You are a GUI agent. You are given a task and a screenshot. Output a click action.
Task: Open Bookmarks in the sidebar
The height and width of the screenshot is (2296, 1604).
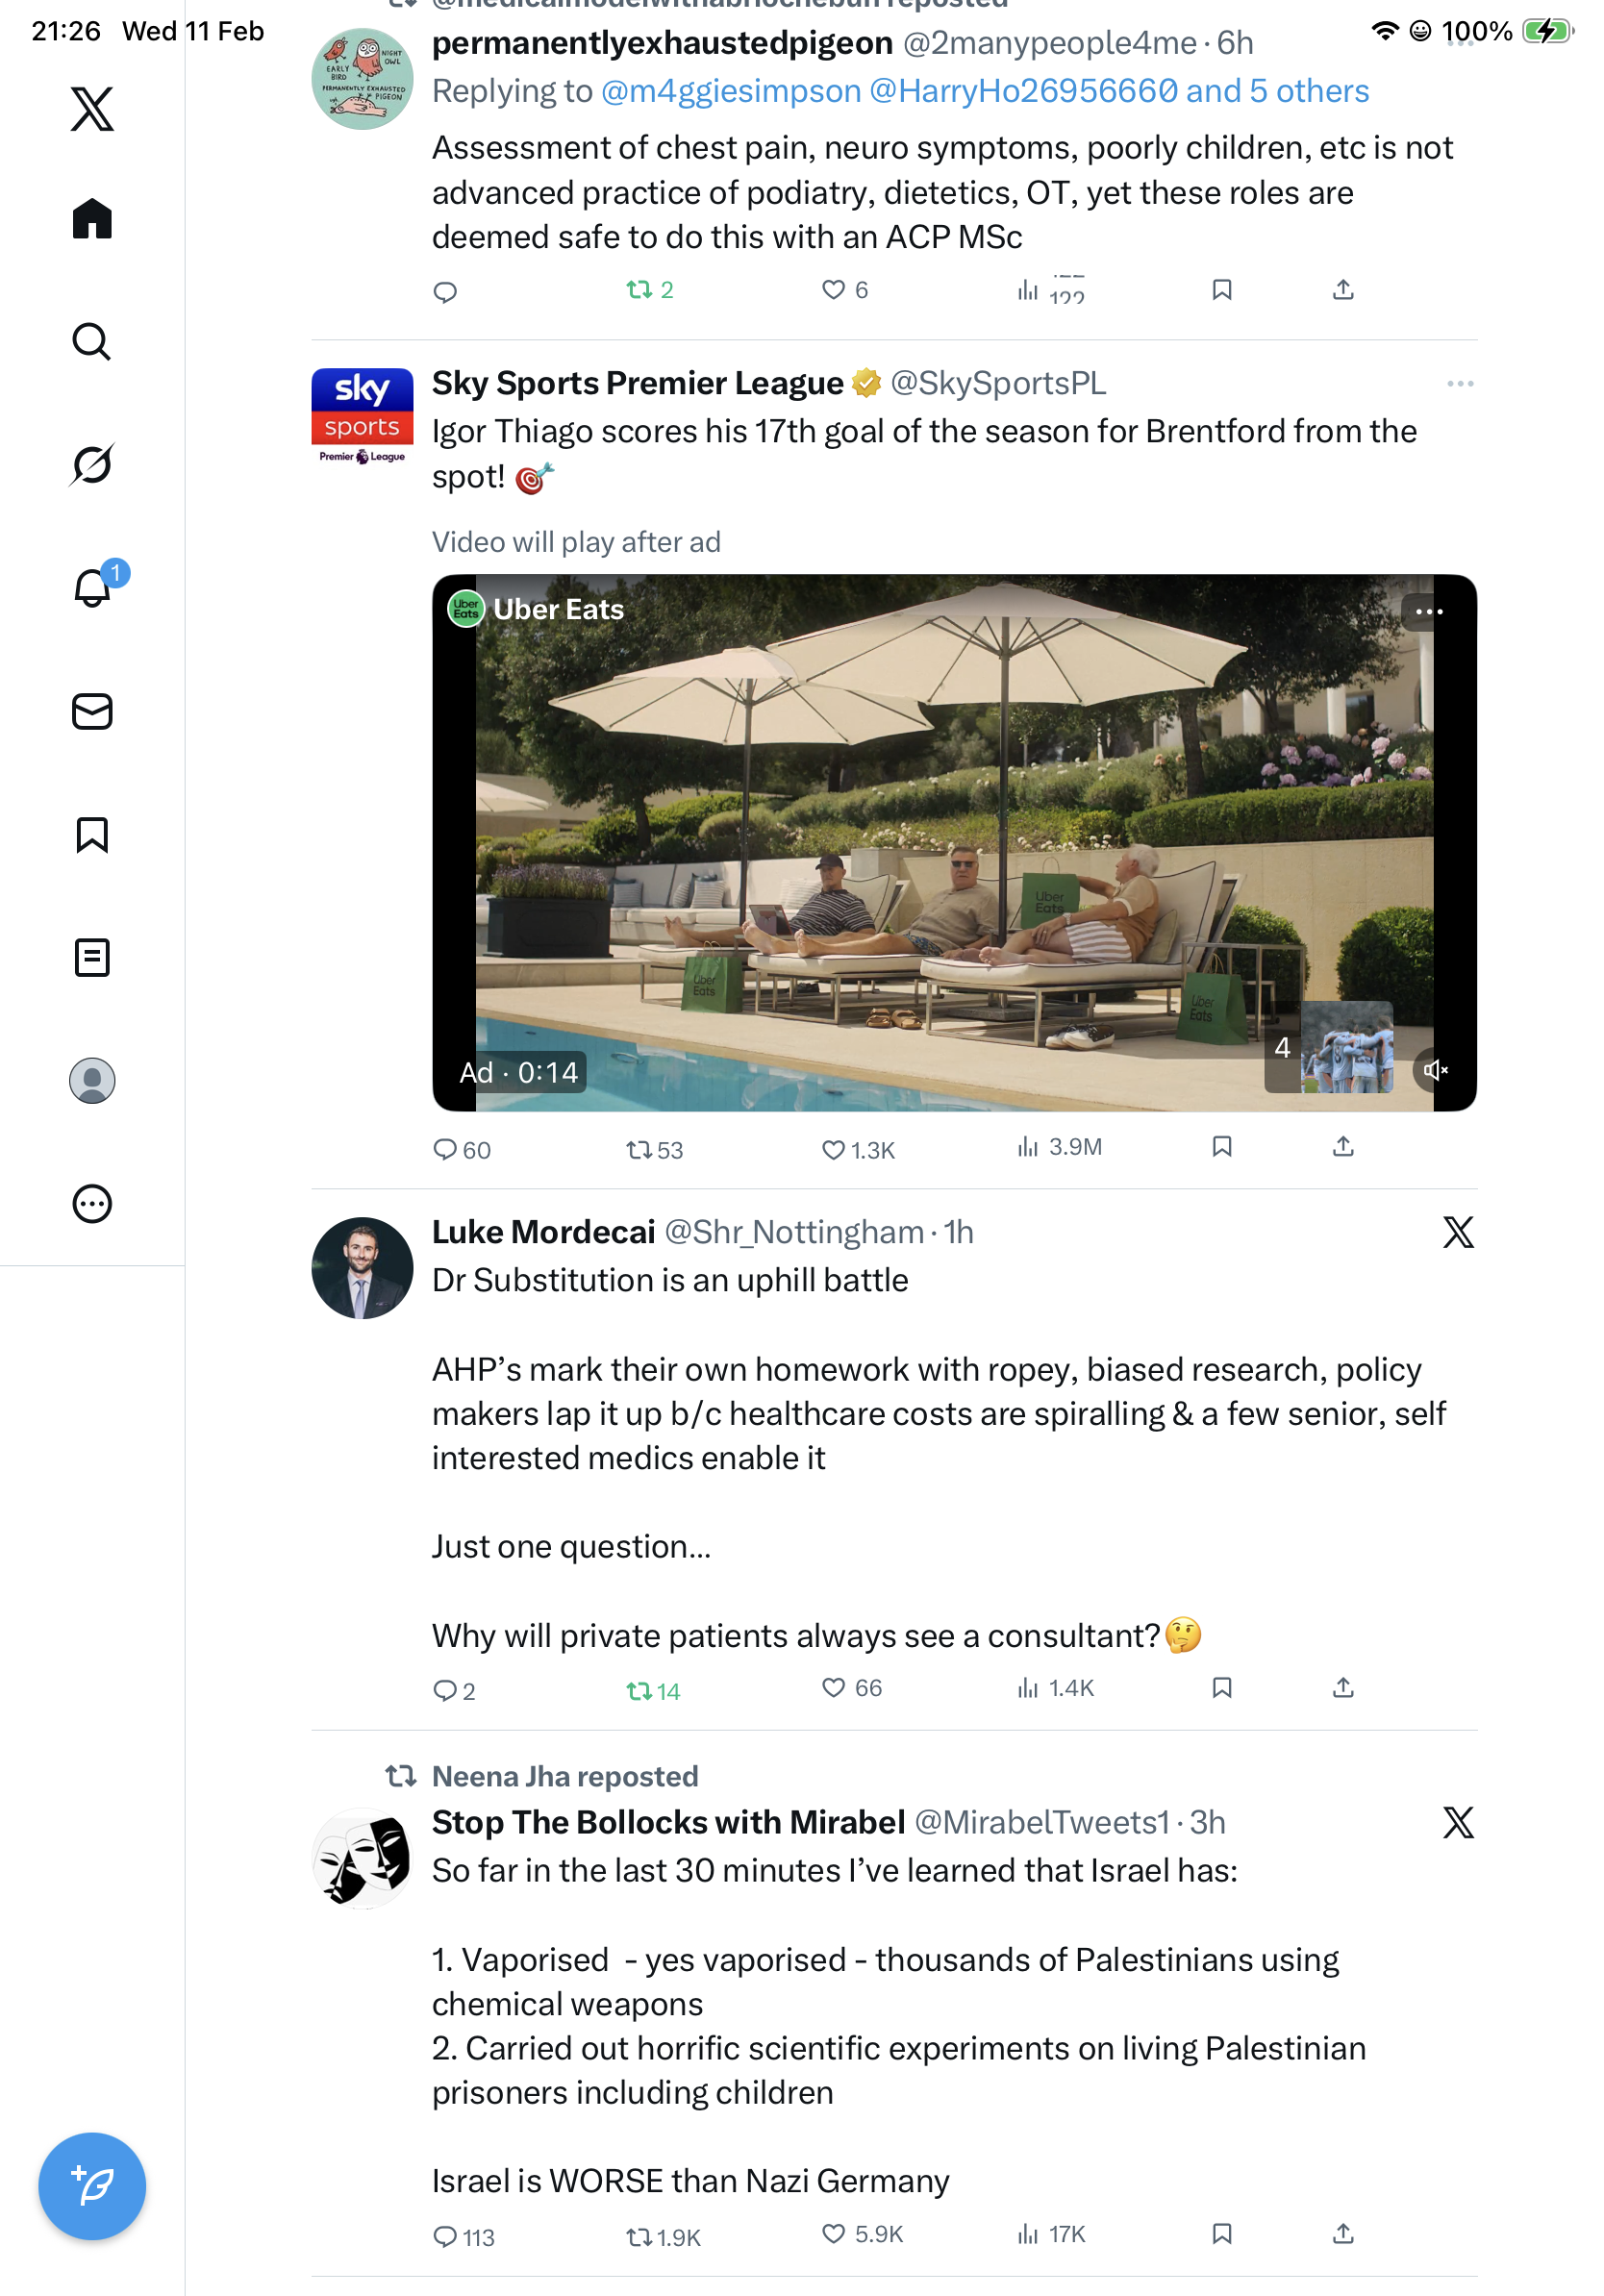(92, 835)
